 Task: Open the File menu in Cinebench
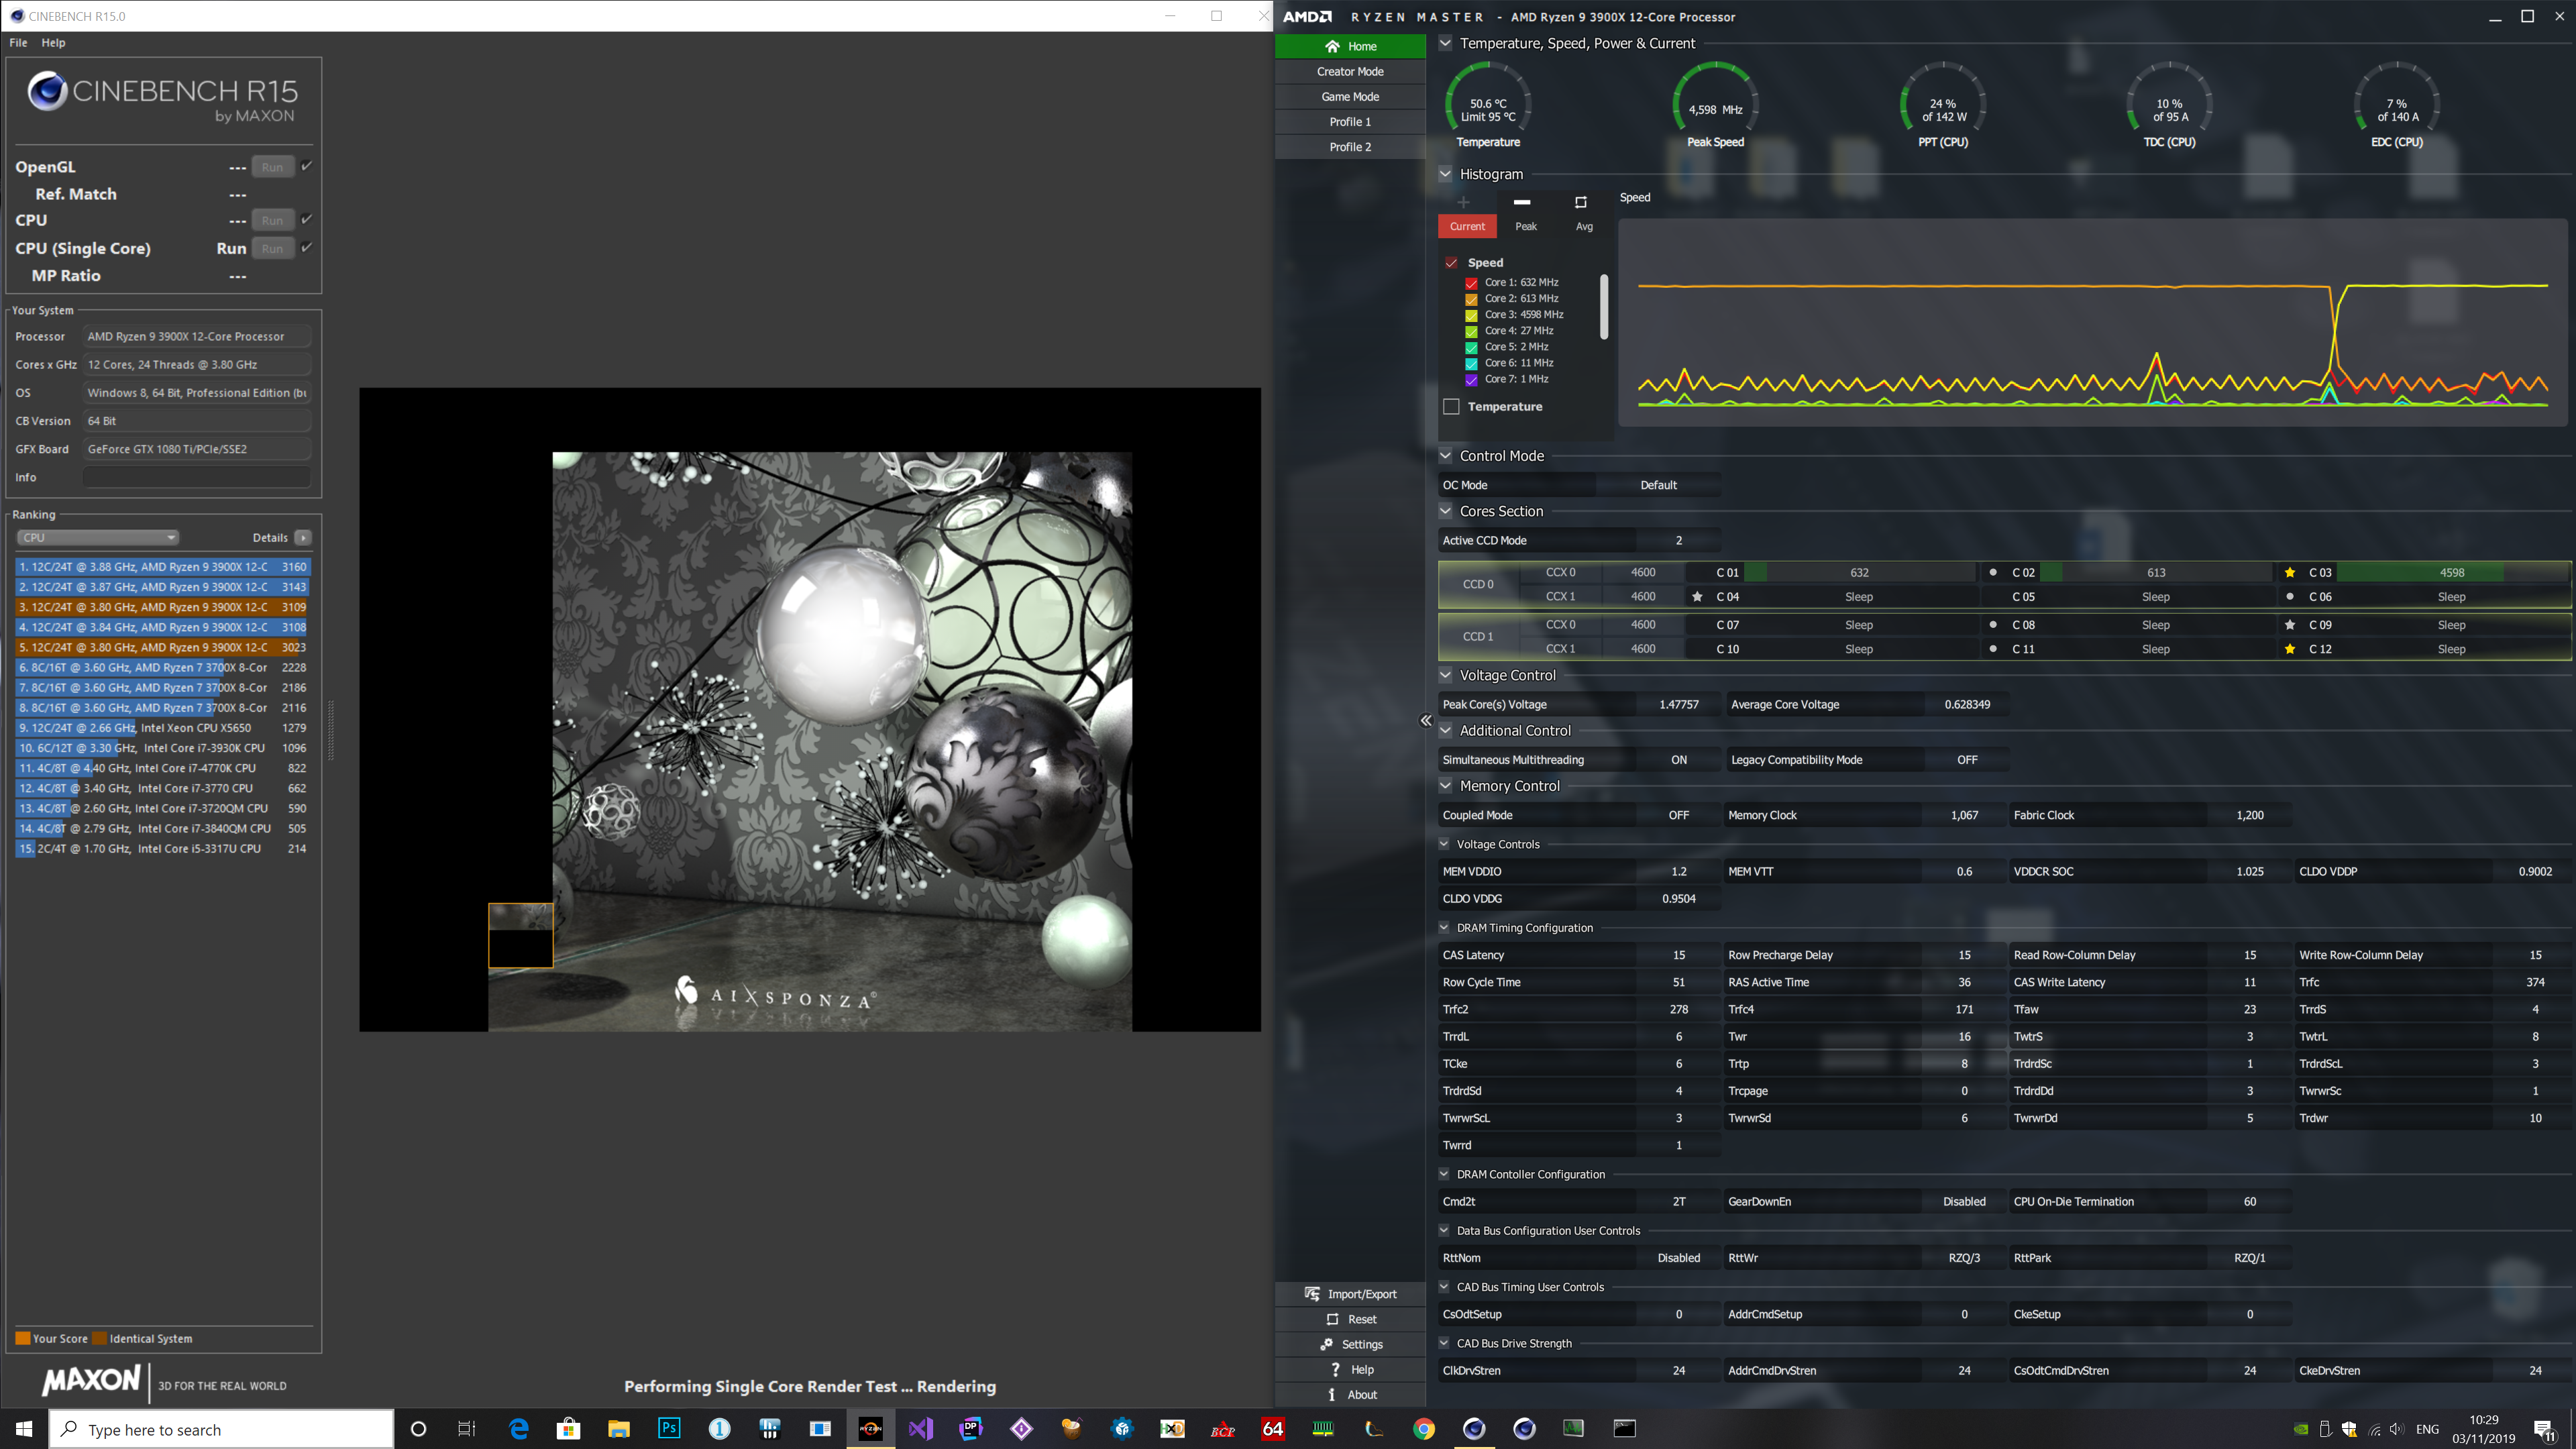coord(18,43)
